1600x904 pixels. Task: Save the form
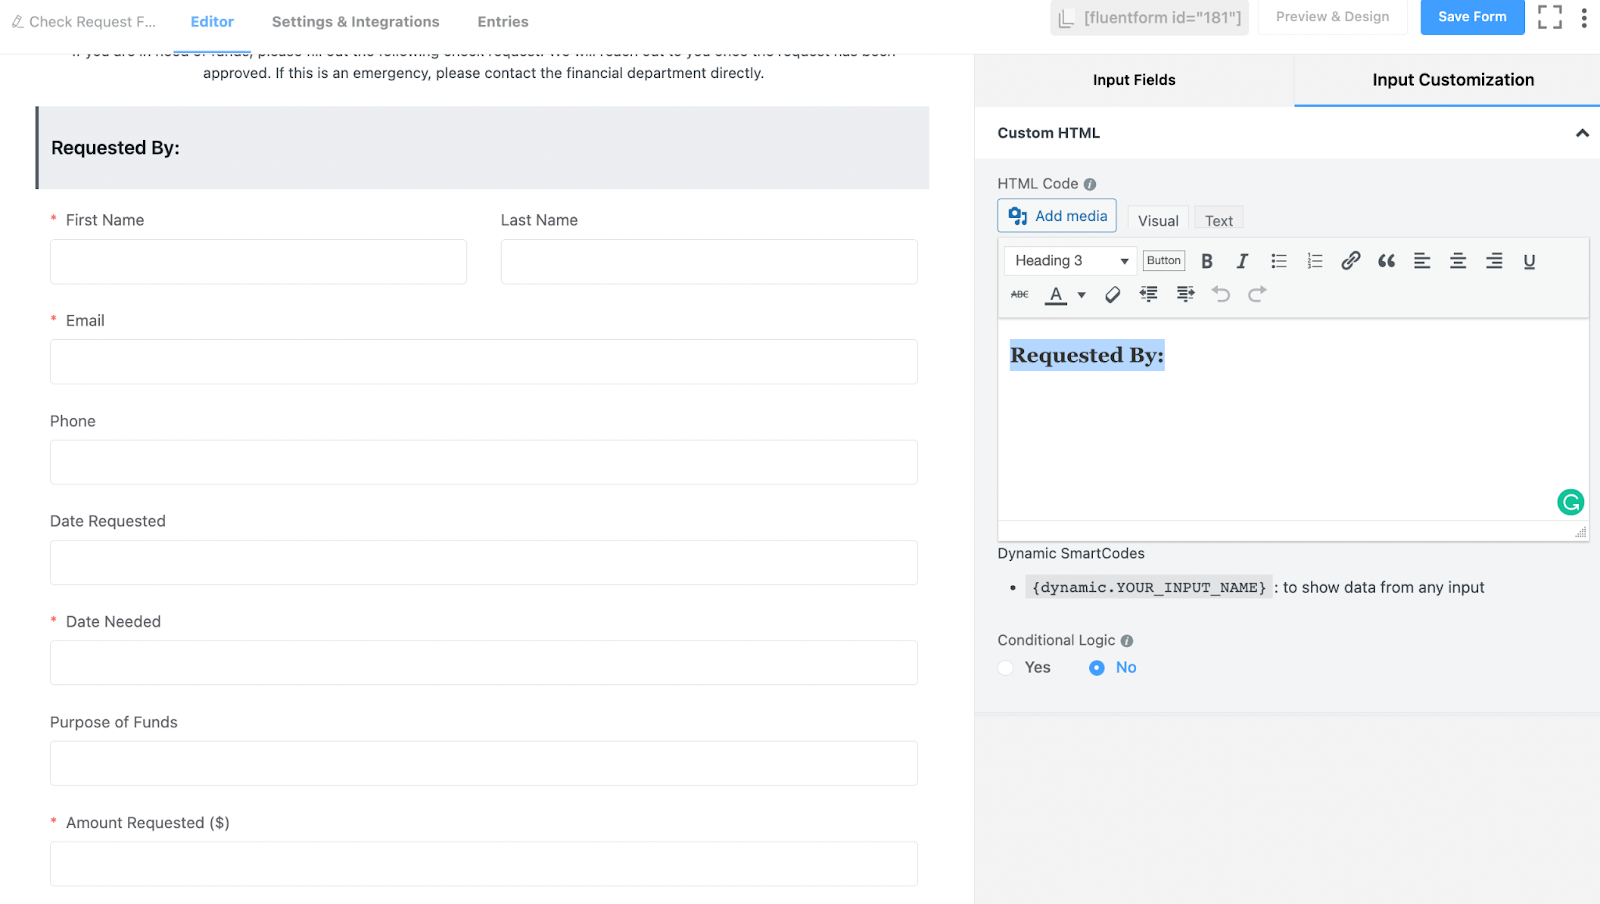point(1472,17)
